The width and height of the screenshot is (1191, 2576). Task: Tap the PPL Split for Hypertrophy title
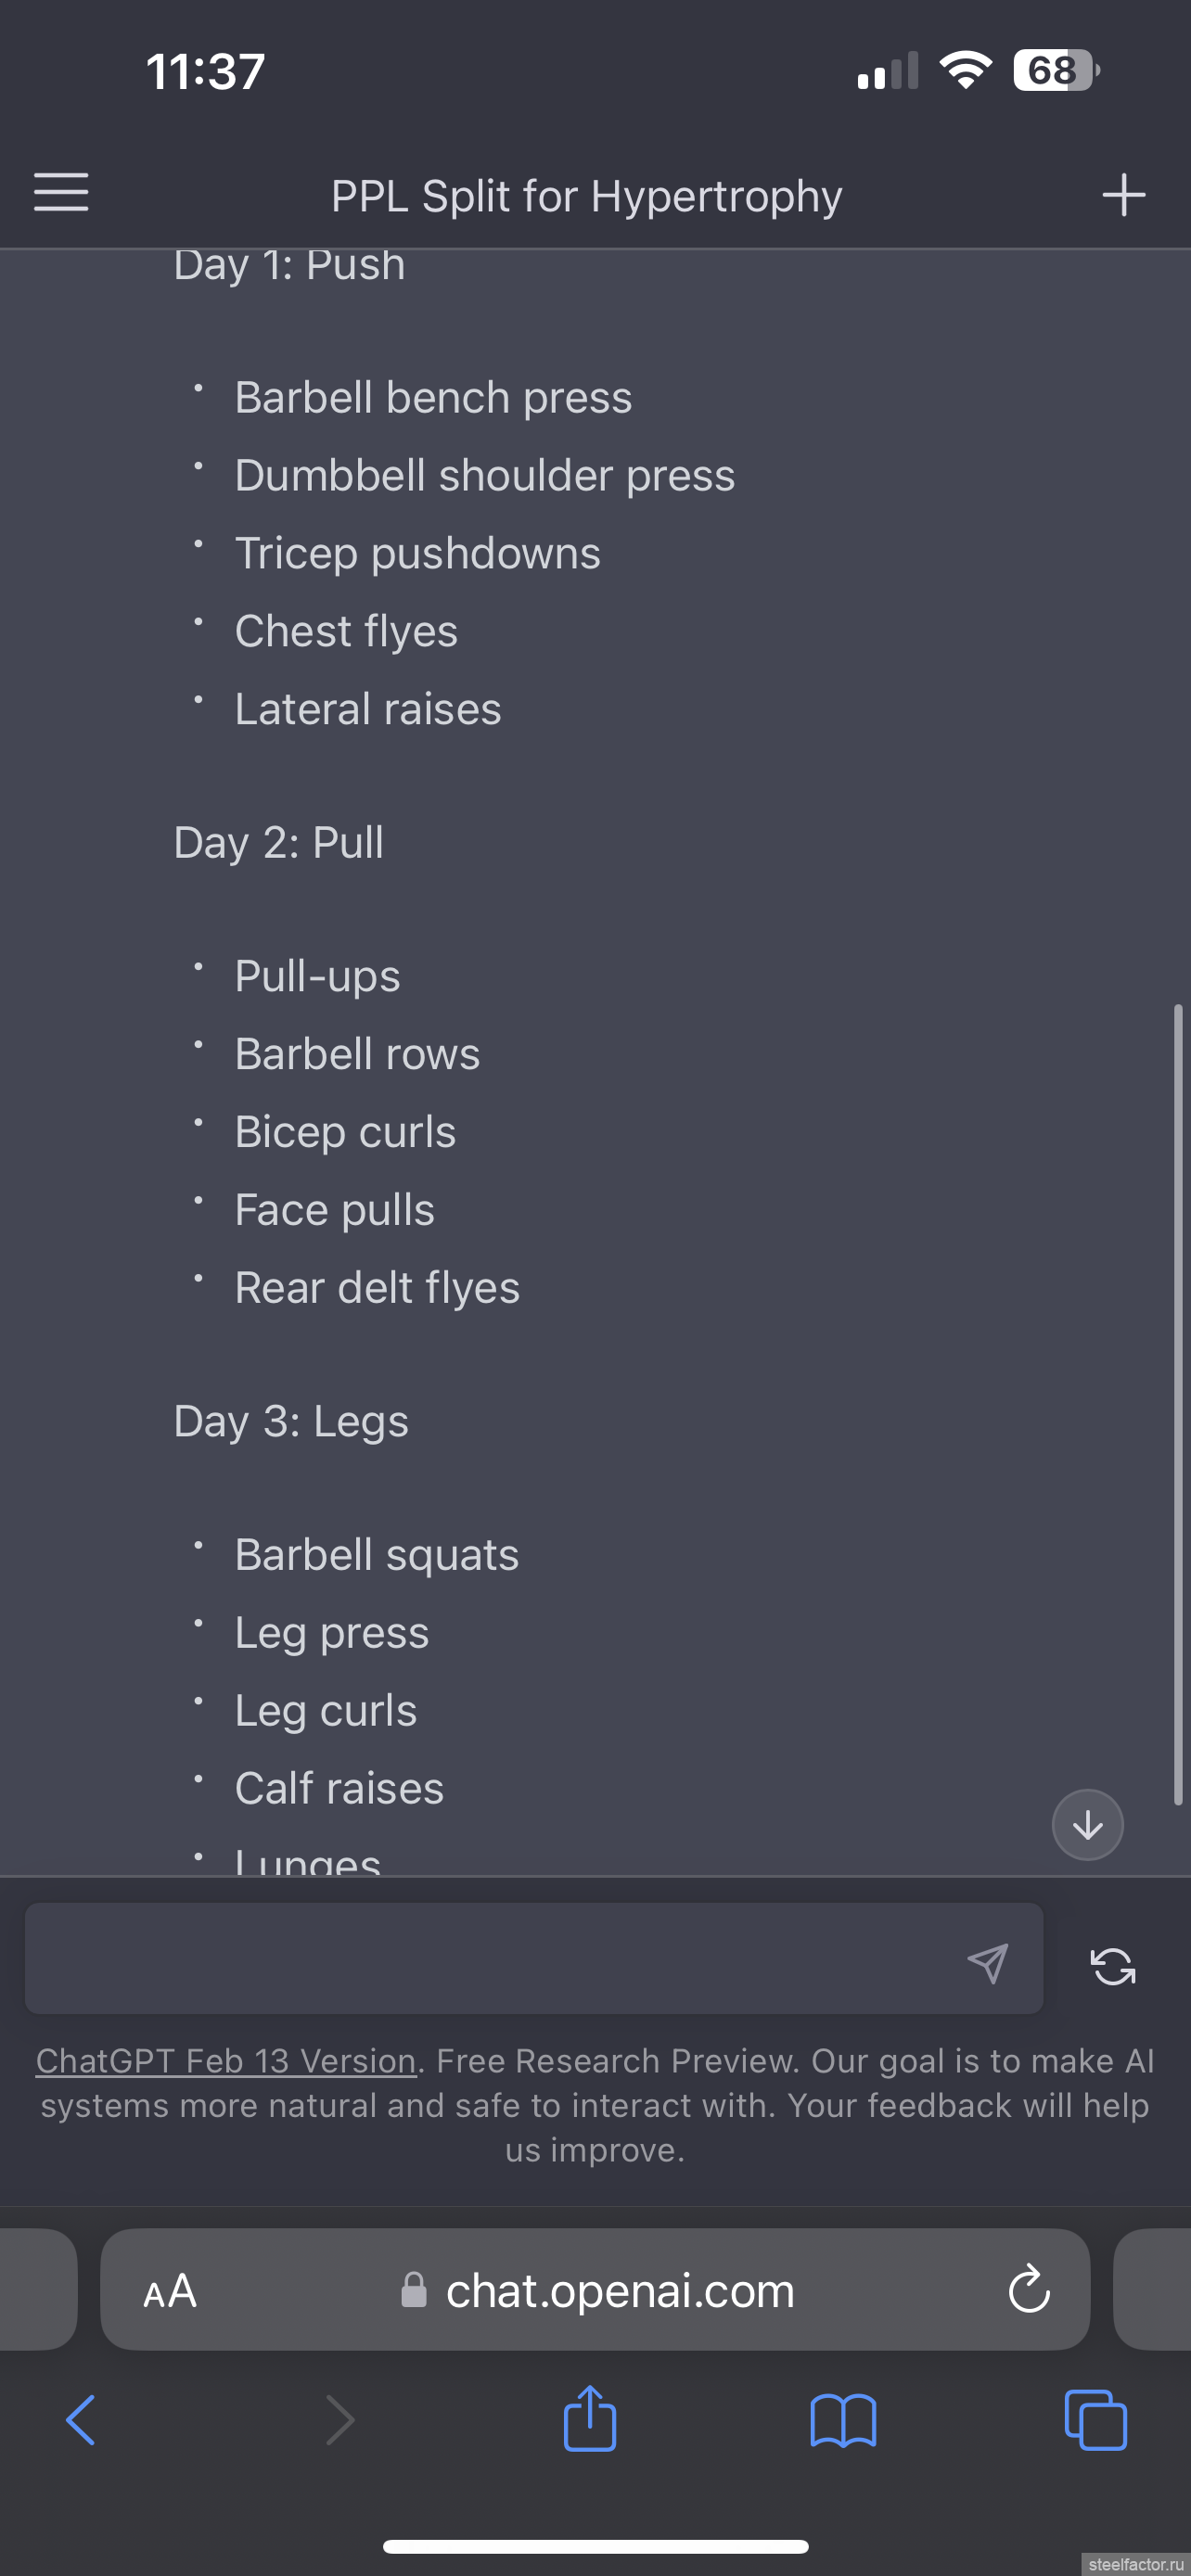[x=587, y=195]
